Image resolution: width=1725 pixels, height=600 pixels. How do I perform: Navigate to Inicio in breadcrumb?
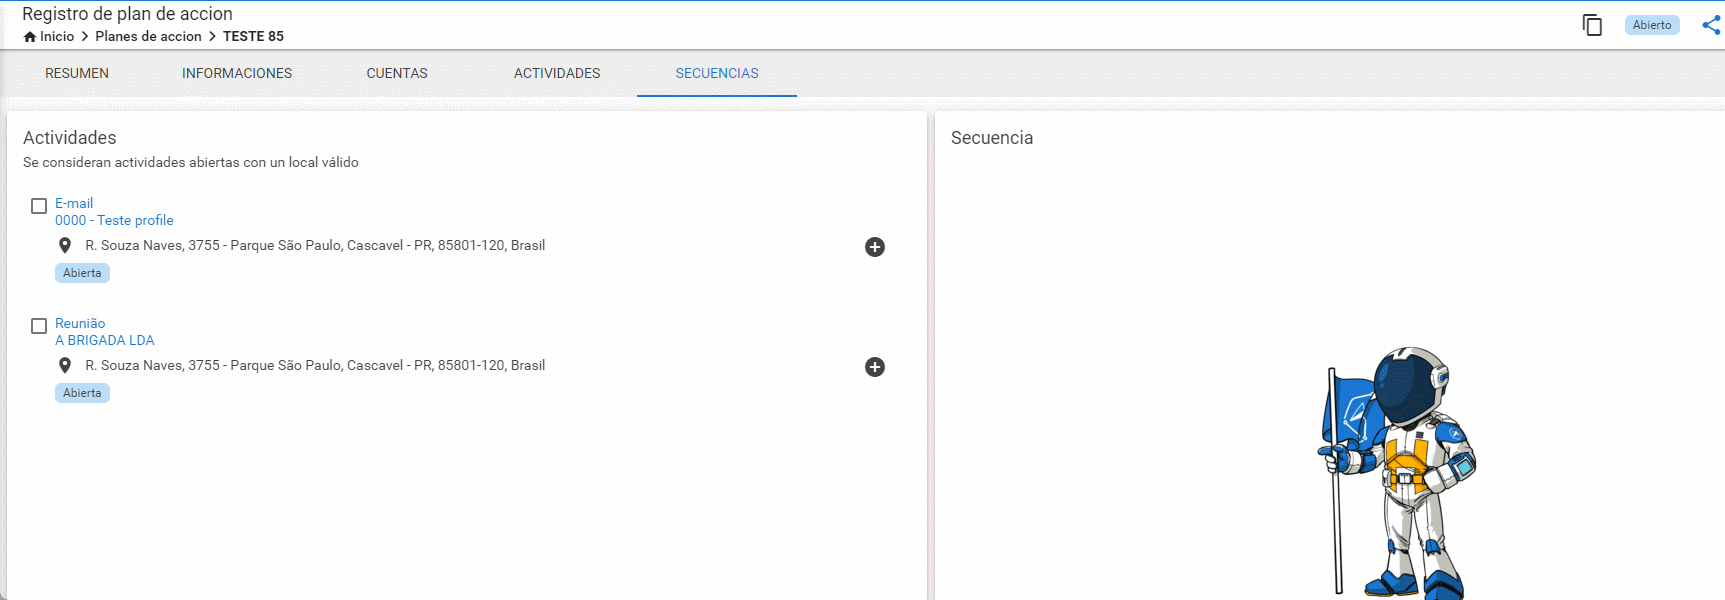[57, 36]
